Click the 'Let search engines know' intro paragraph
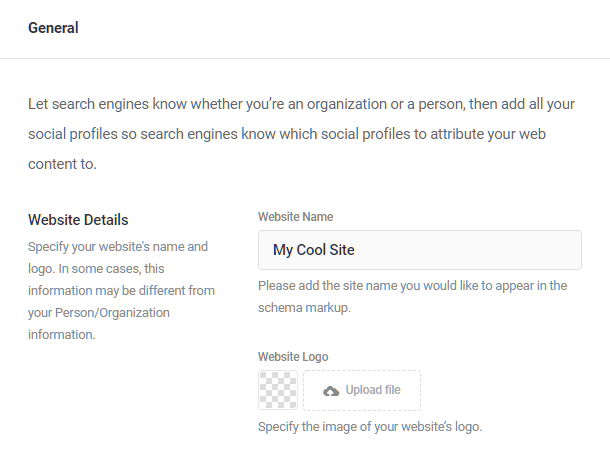Viewport: 610px width, 455px height. coord(301,134)
